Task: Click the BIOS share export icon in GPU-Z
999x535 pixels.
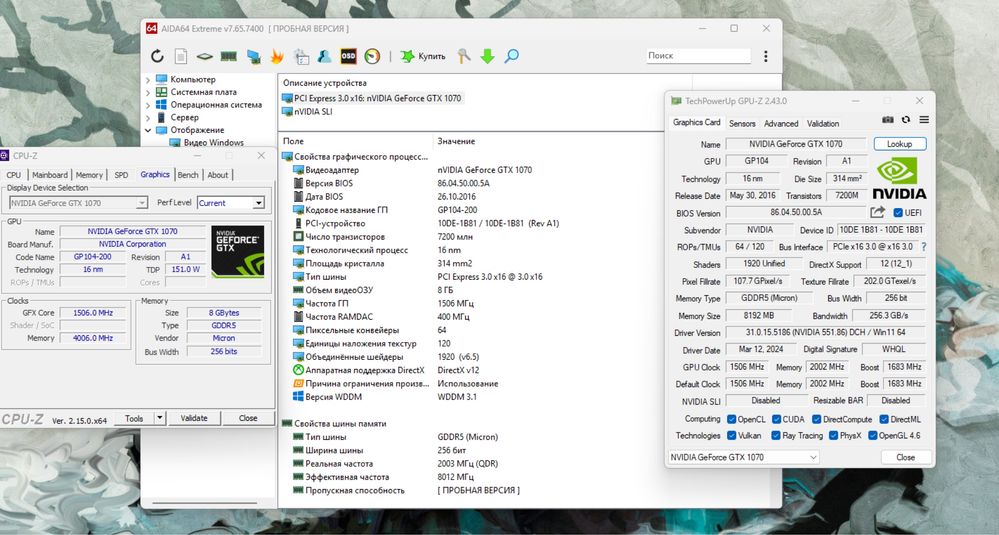Action: point(877,212)
